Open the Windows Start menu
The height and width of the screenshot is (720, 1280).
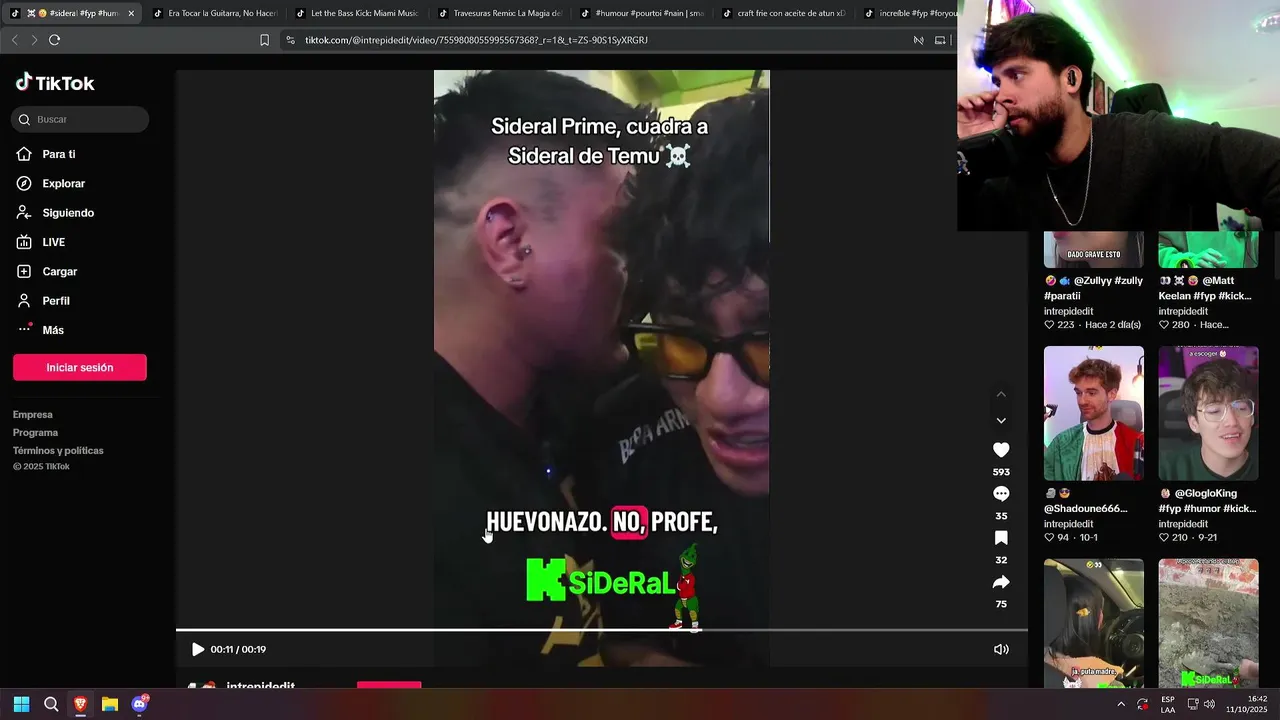point(21,704)
